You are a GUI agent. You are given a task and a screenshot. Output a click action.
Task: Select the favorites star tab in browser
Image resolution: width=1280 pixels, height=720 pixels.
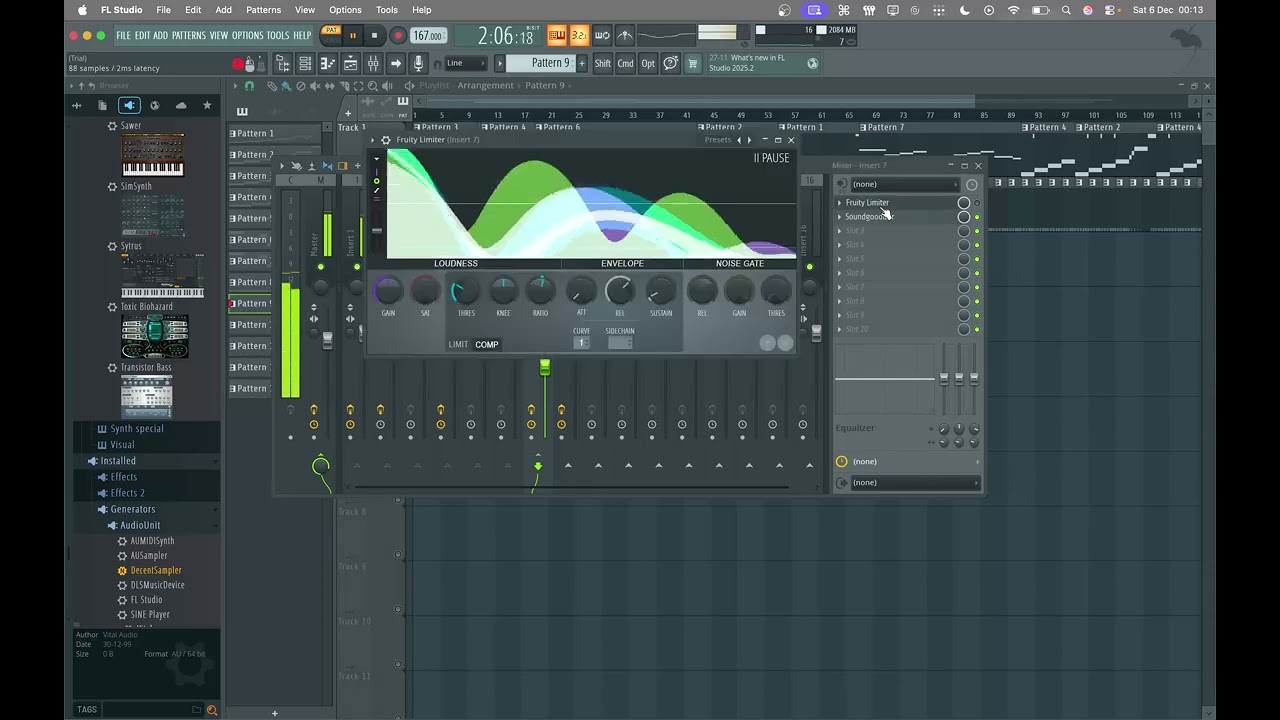tap(207, 105)
